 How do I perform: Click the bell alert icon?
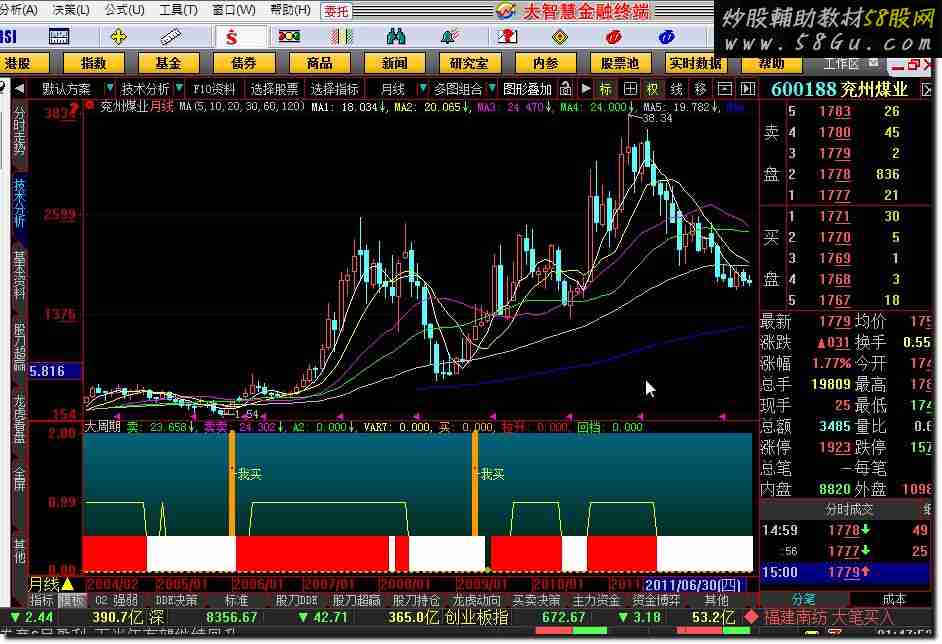click(x=449, y=37)
